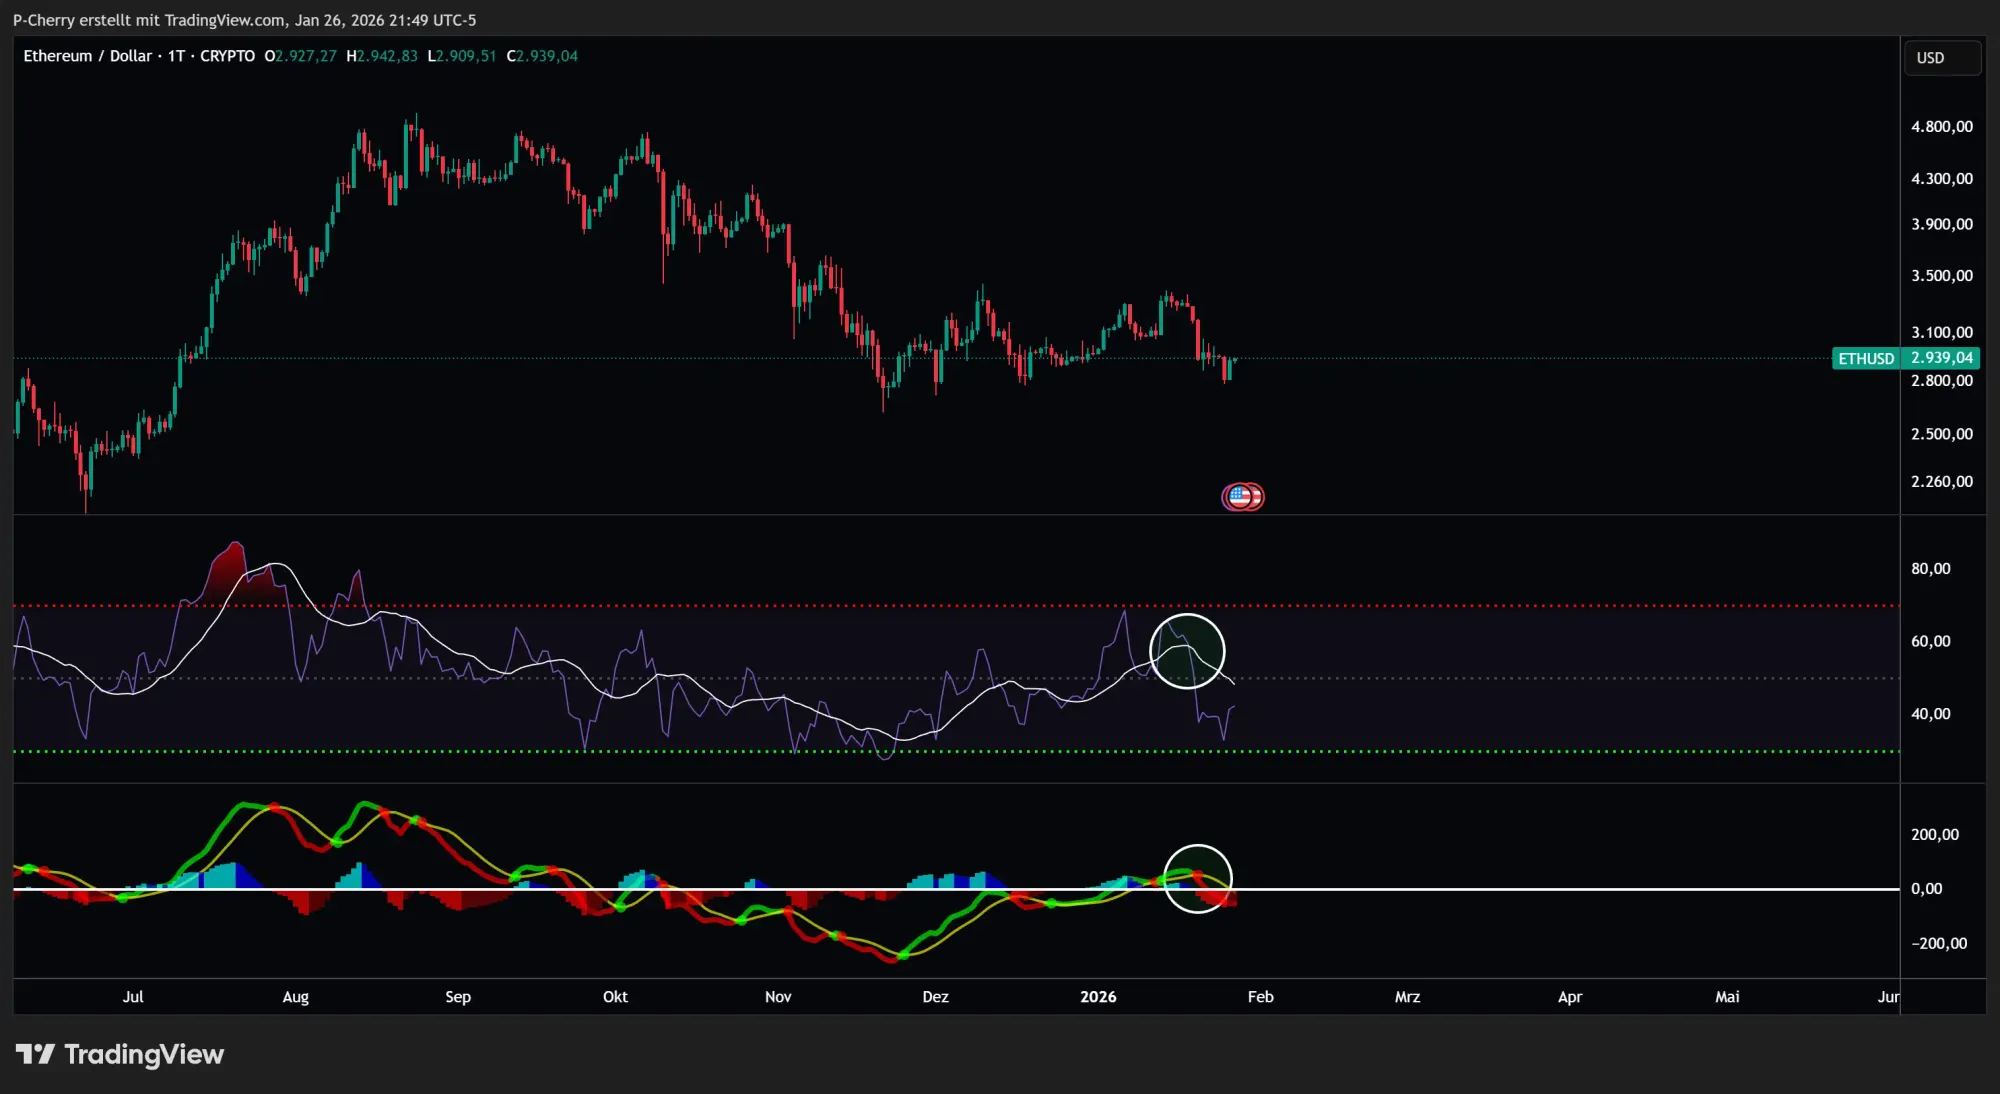Screen dimensions: 2000x1094
Task: Click the US flag economic event marker
Action: click(1242, 496)
